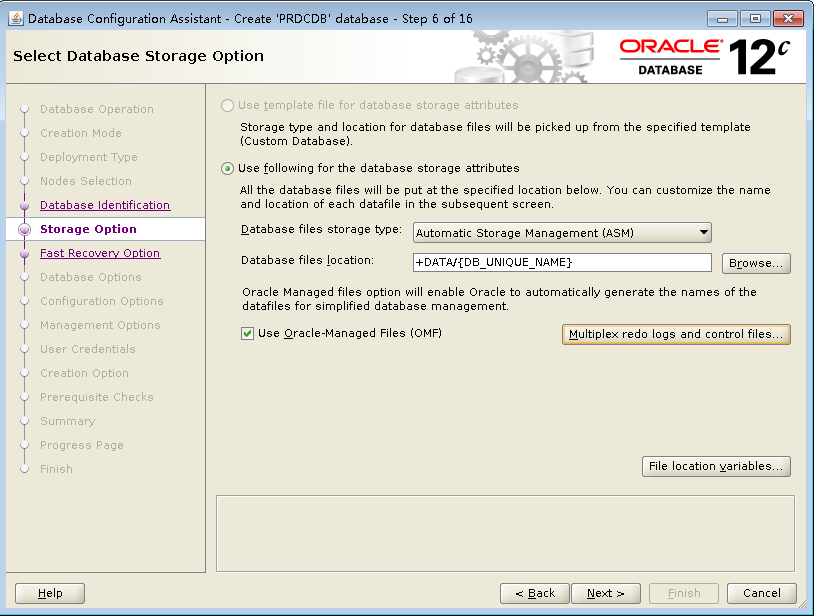Click Creation Option step in sidebar
This screenshot has width=814, height=616.
tap(84, 373)
